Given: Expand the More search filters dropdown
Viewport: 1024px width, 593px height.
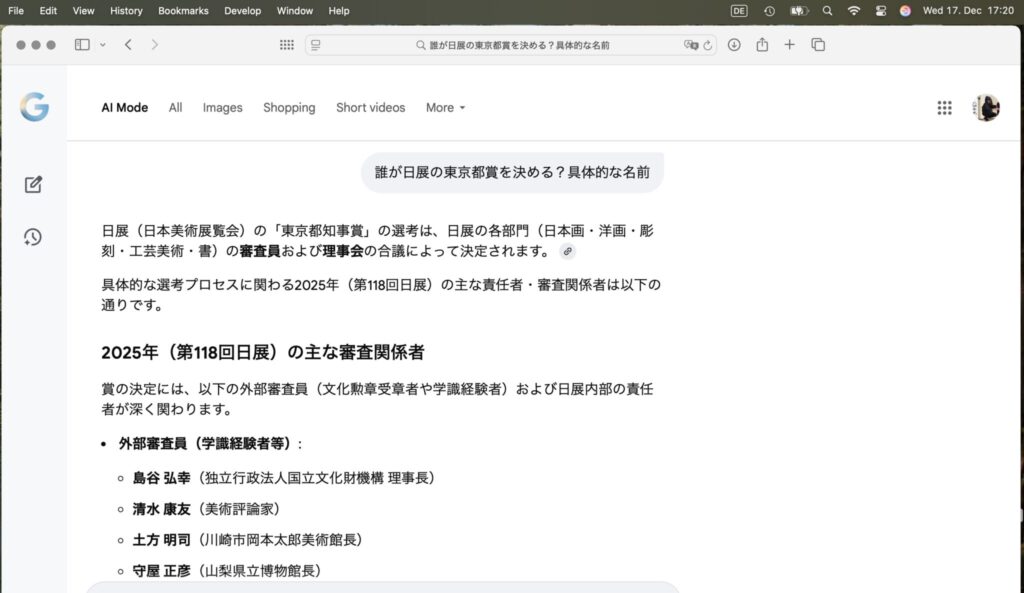Looking at the screenshot, I should point(445,108).
